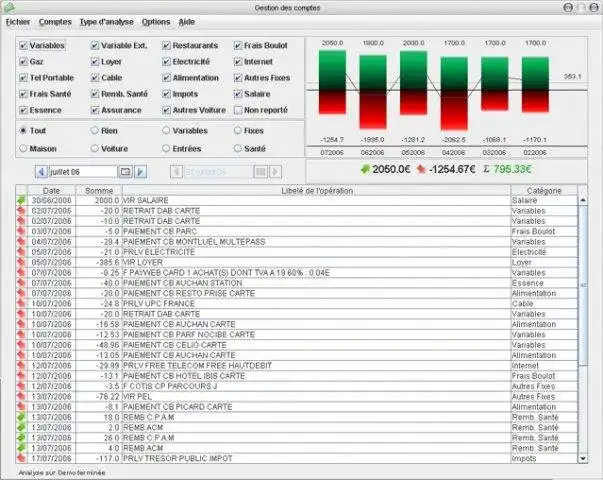The height and width of the screenshot is (480, 603).
Task: Click the 072006 bar in the chart
Action: 332,82
